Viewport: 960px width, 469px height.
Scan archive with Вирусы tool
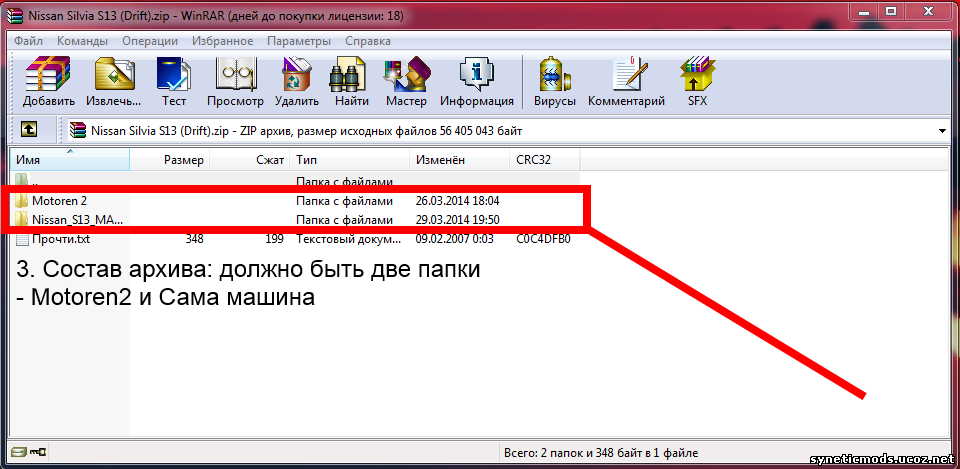[x=554, y=82]
